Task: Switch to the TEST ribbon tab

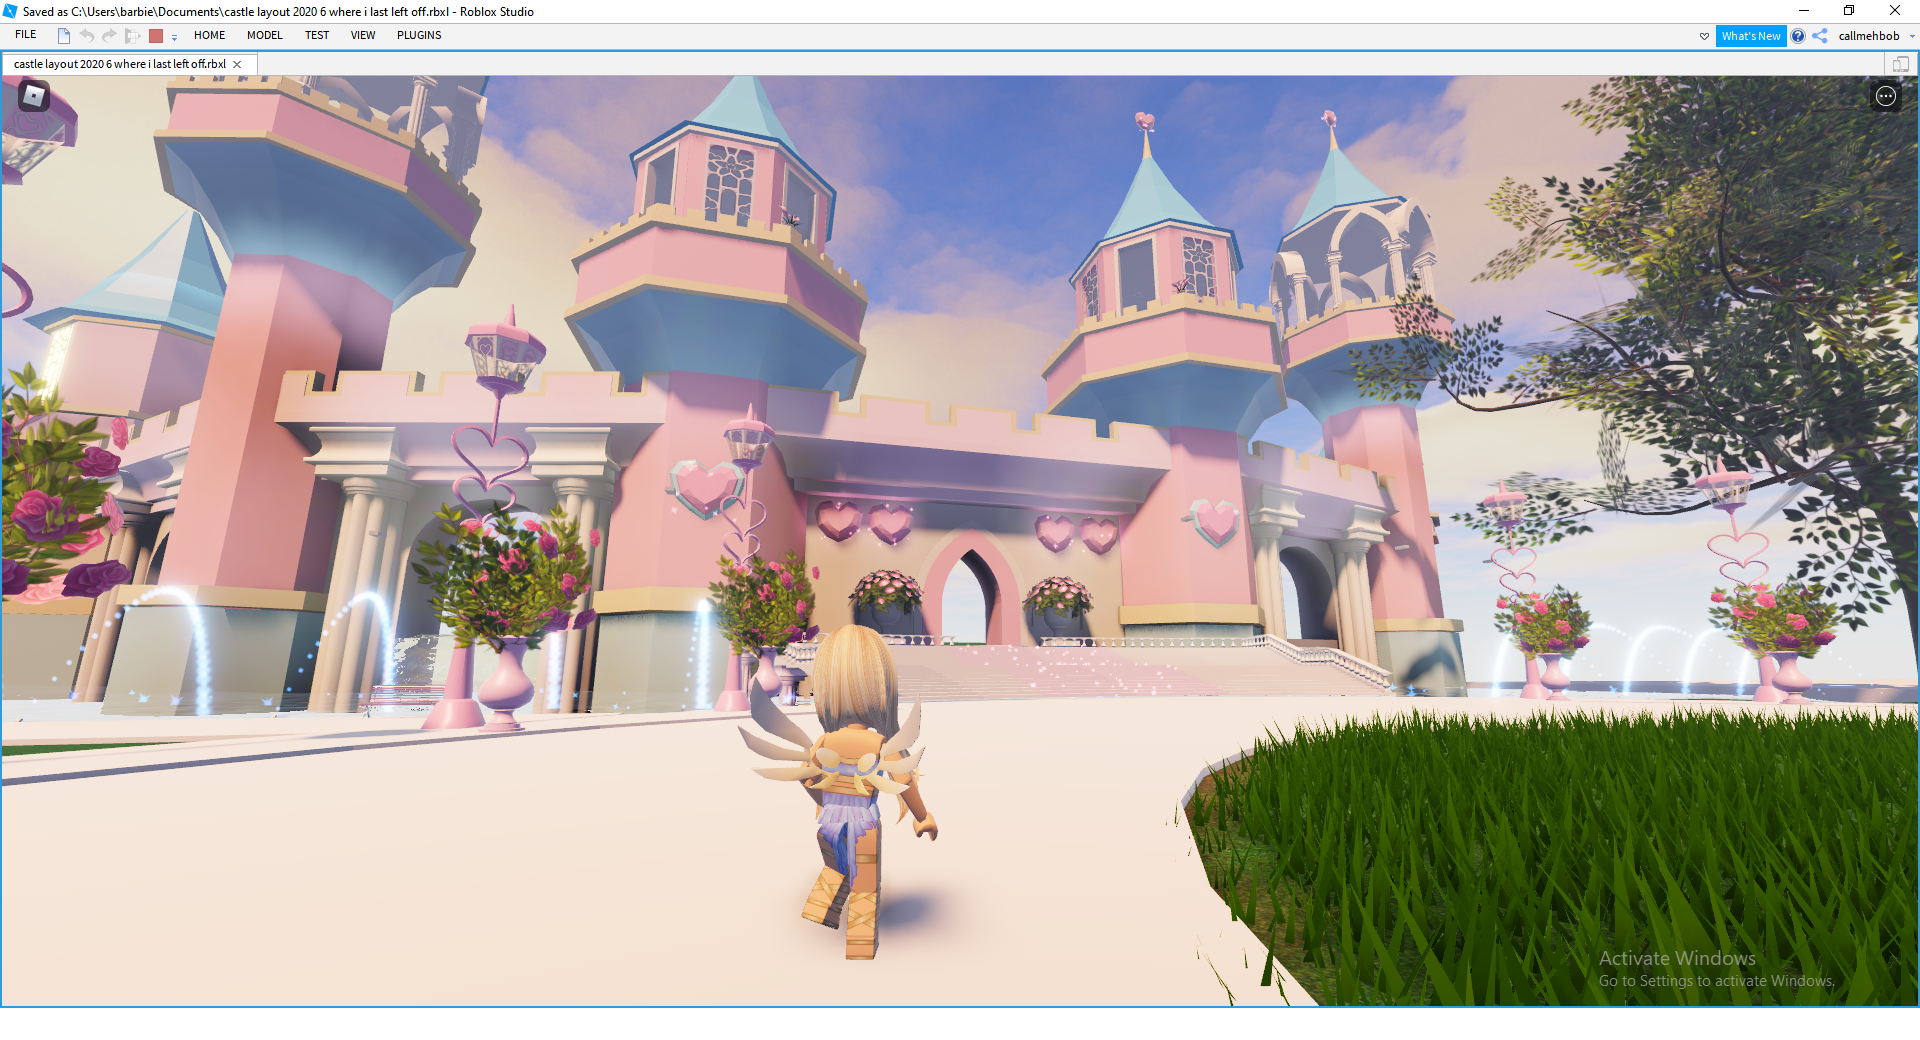Action: (x=317, y=35)
